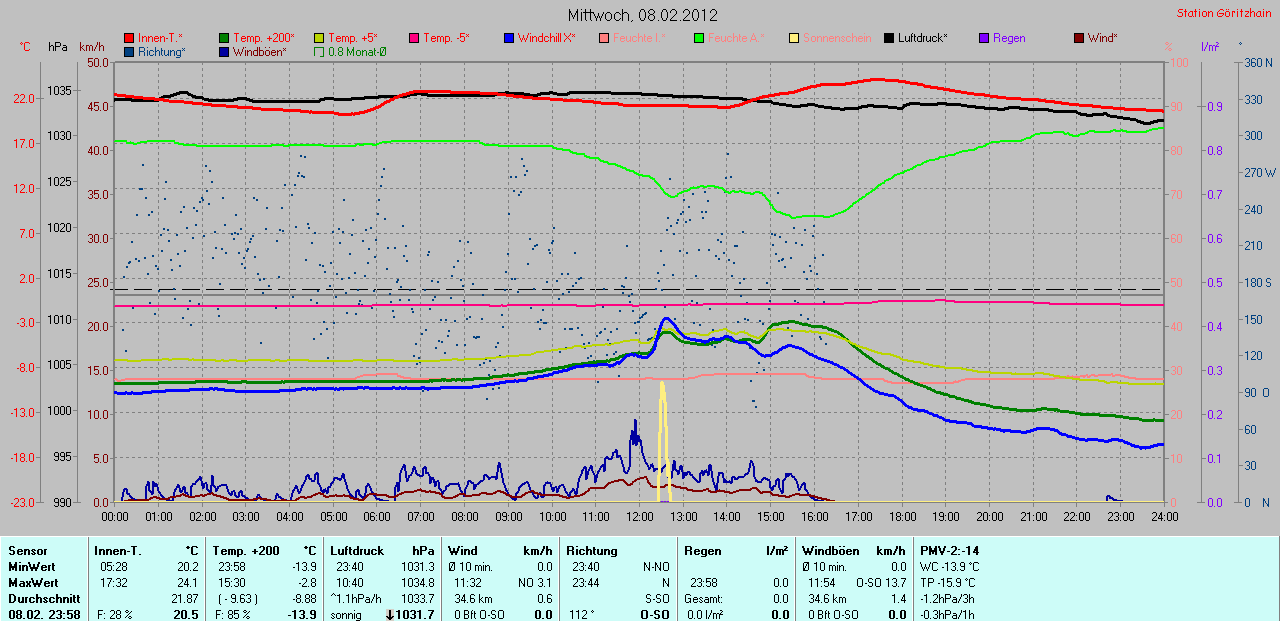Click the Sensor table header
Screen dimensions: 1284x621
[x=26, y=550]
